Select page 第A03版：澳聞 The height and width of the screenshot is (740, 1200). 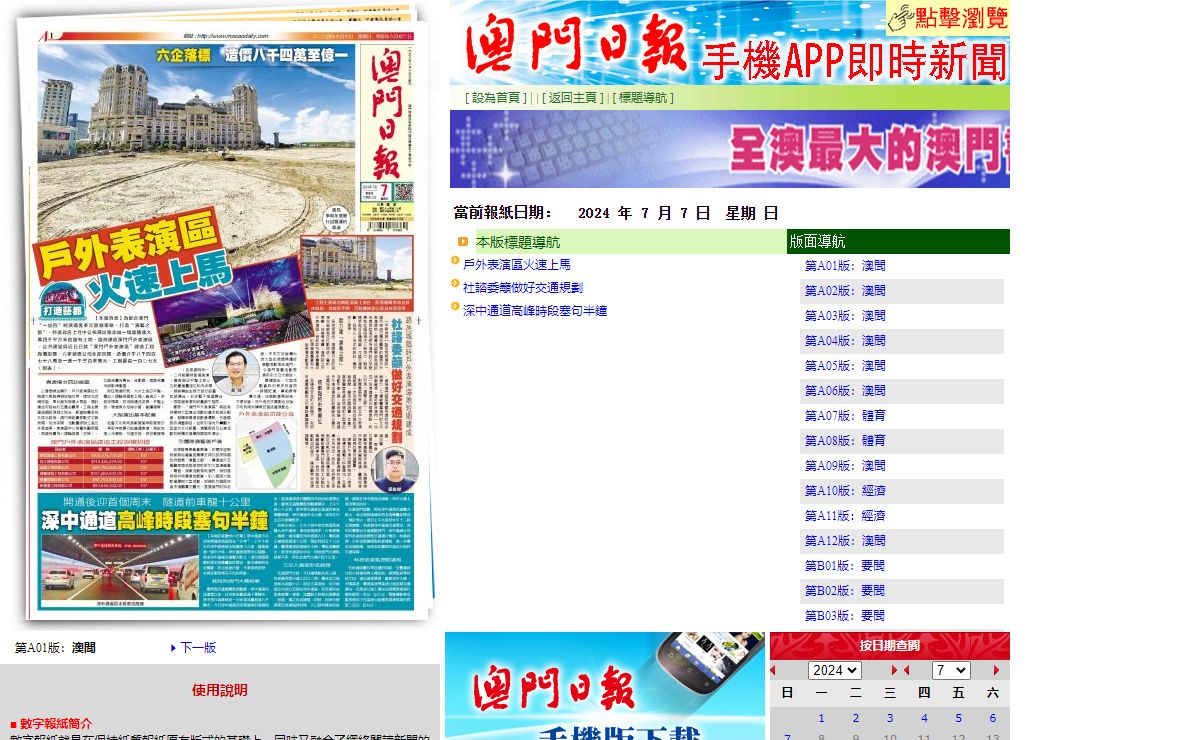[x=845, y=316]
